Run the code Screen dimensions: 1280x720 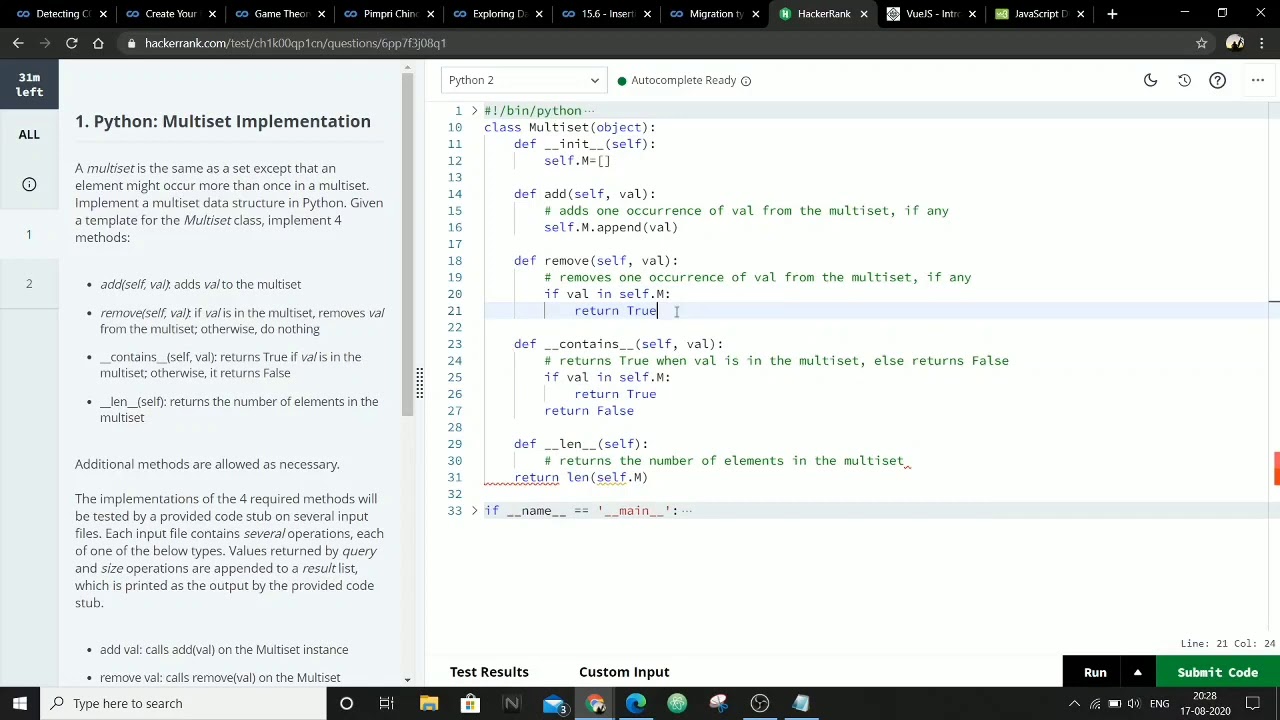tap(1095, 673)
